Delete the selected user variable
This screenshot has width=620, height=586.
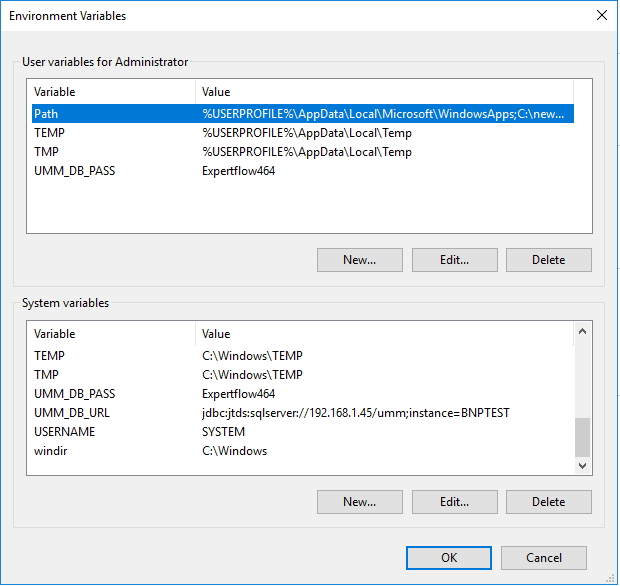click(x=548, y=260)
